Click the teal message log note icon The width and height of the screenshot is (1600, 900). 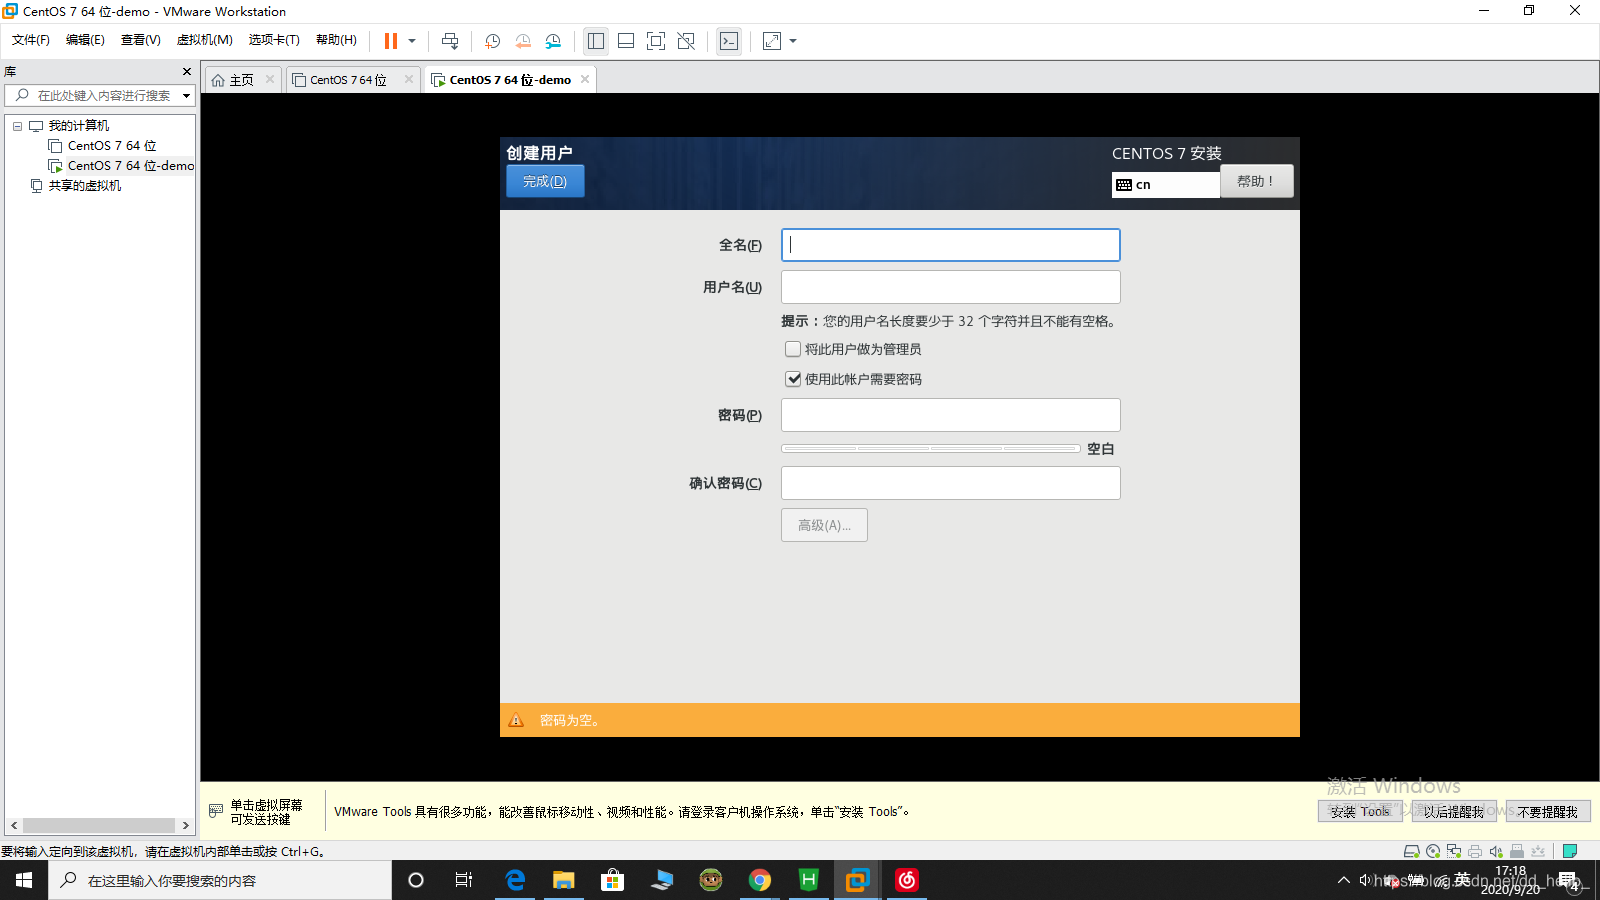tap(1570, 852)
